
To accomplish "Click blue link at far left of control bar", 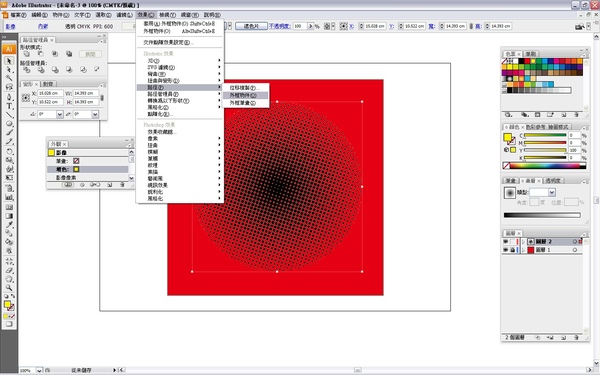I will pos(11,26).
